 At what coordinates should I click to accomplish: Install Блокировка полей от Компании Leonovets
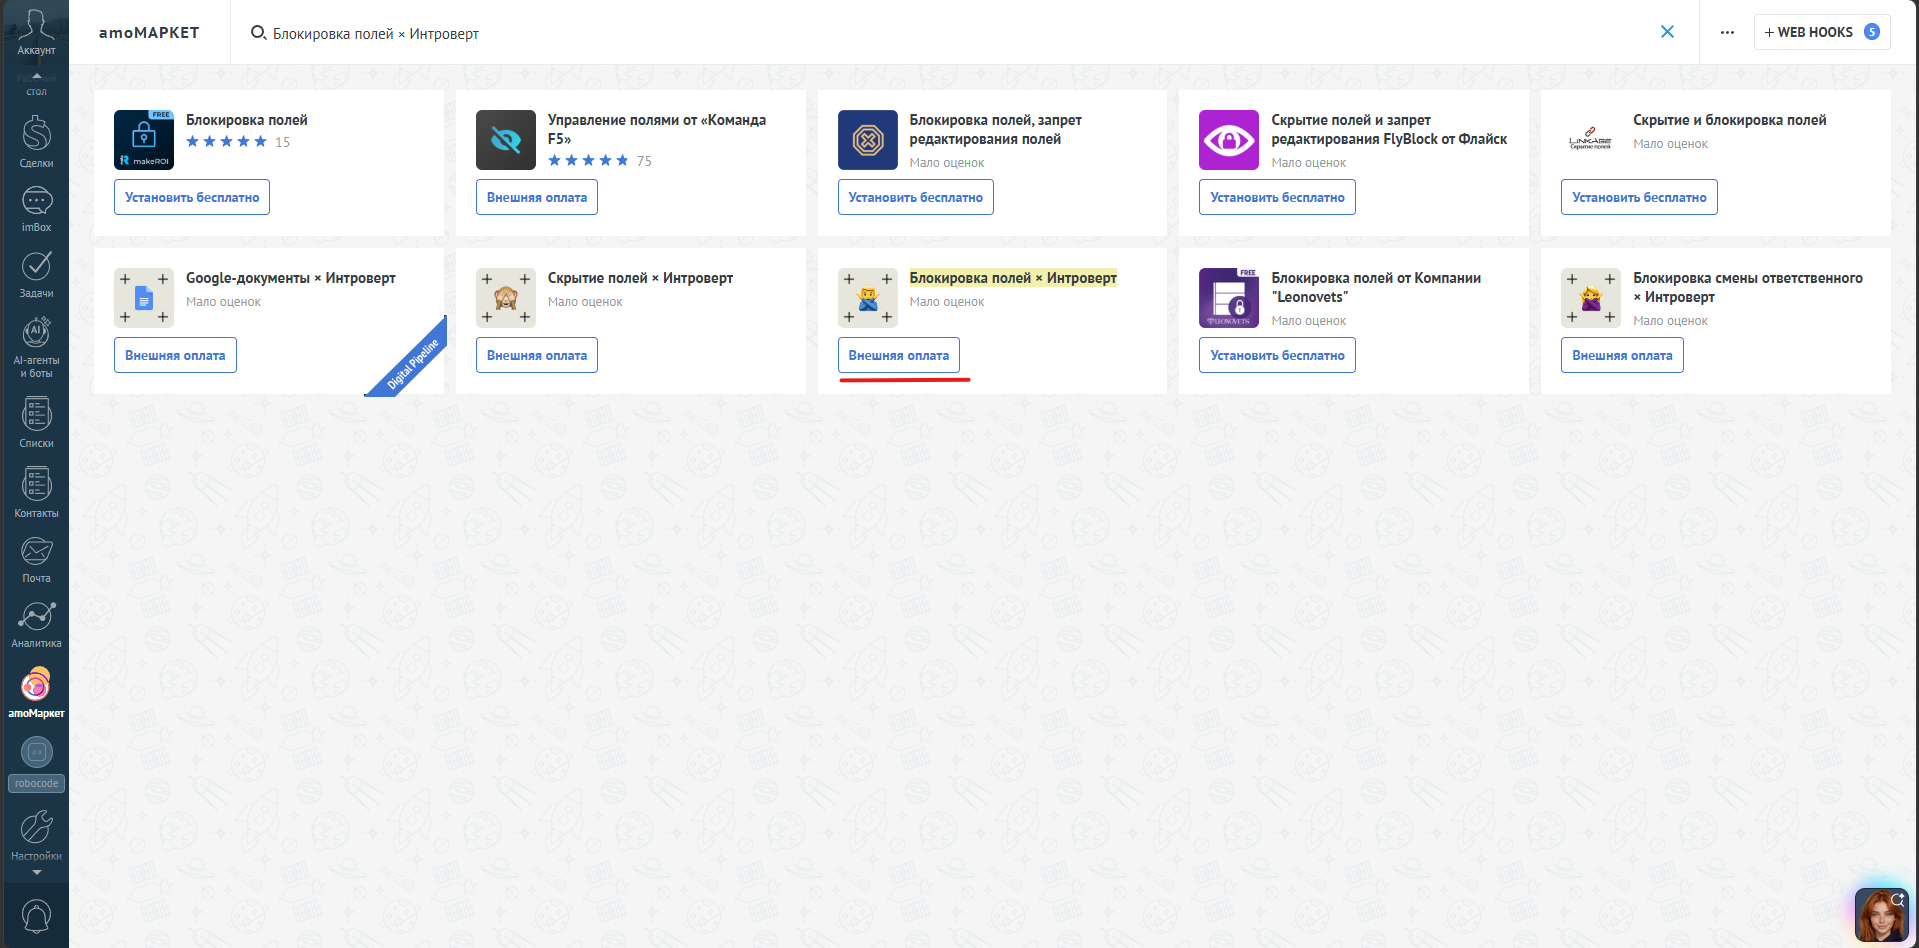(1277, 355)
